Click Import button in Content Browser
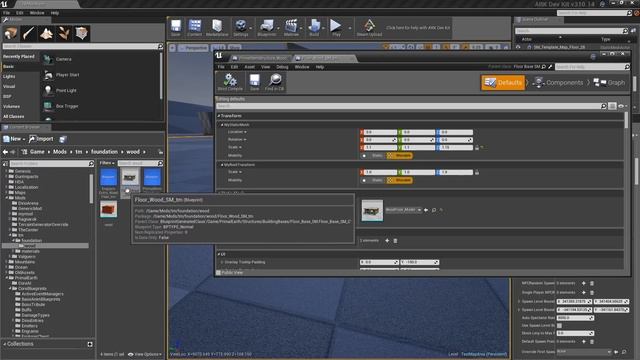This screenshot has height=360, width=640. click(41, 139)
